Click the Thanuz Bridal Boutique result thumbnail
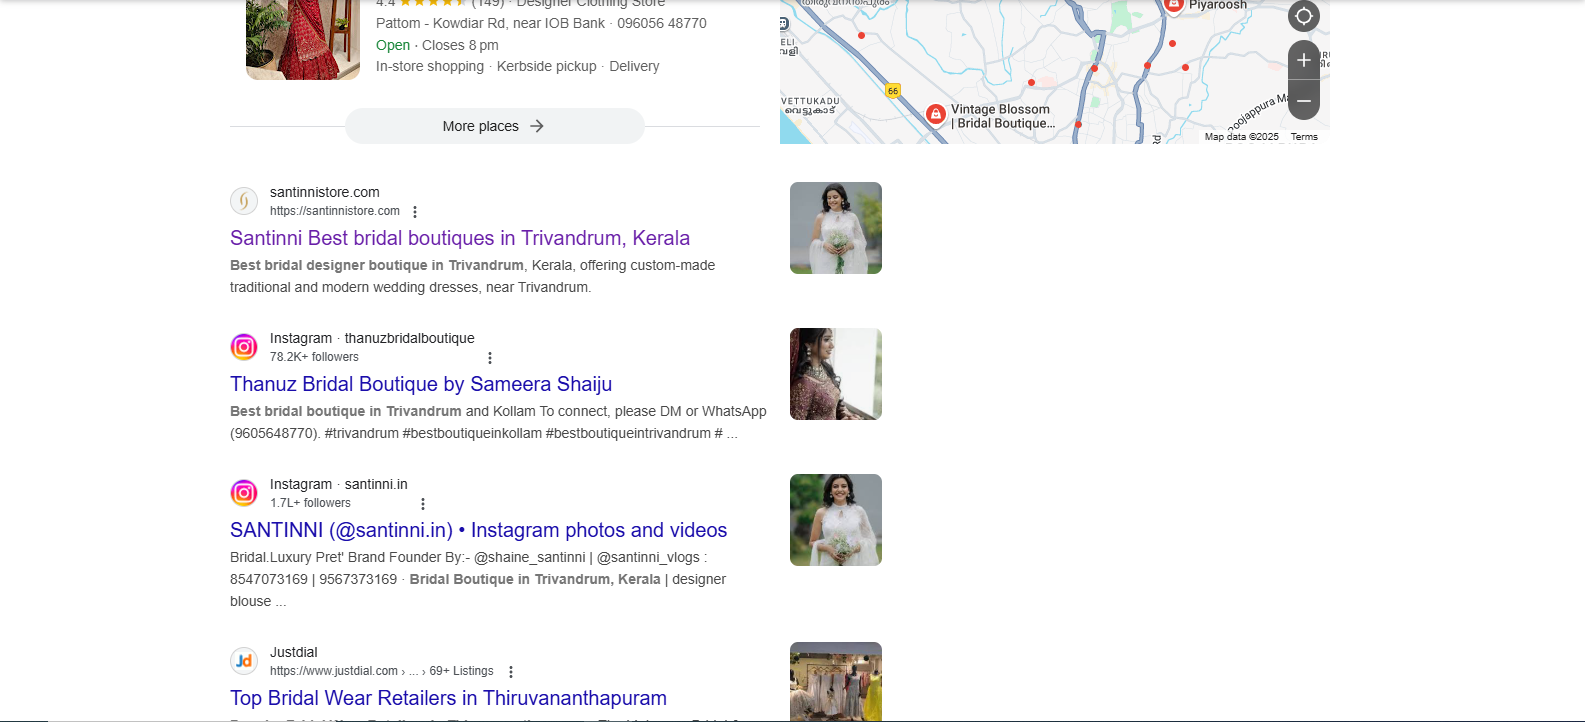Viewport: 1585px width, 722px height. (x=836, y=374)
